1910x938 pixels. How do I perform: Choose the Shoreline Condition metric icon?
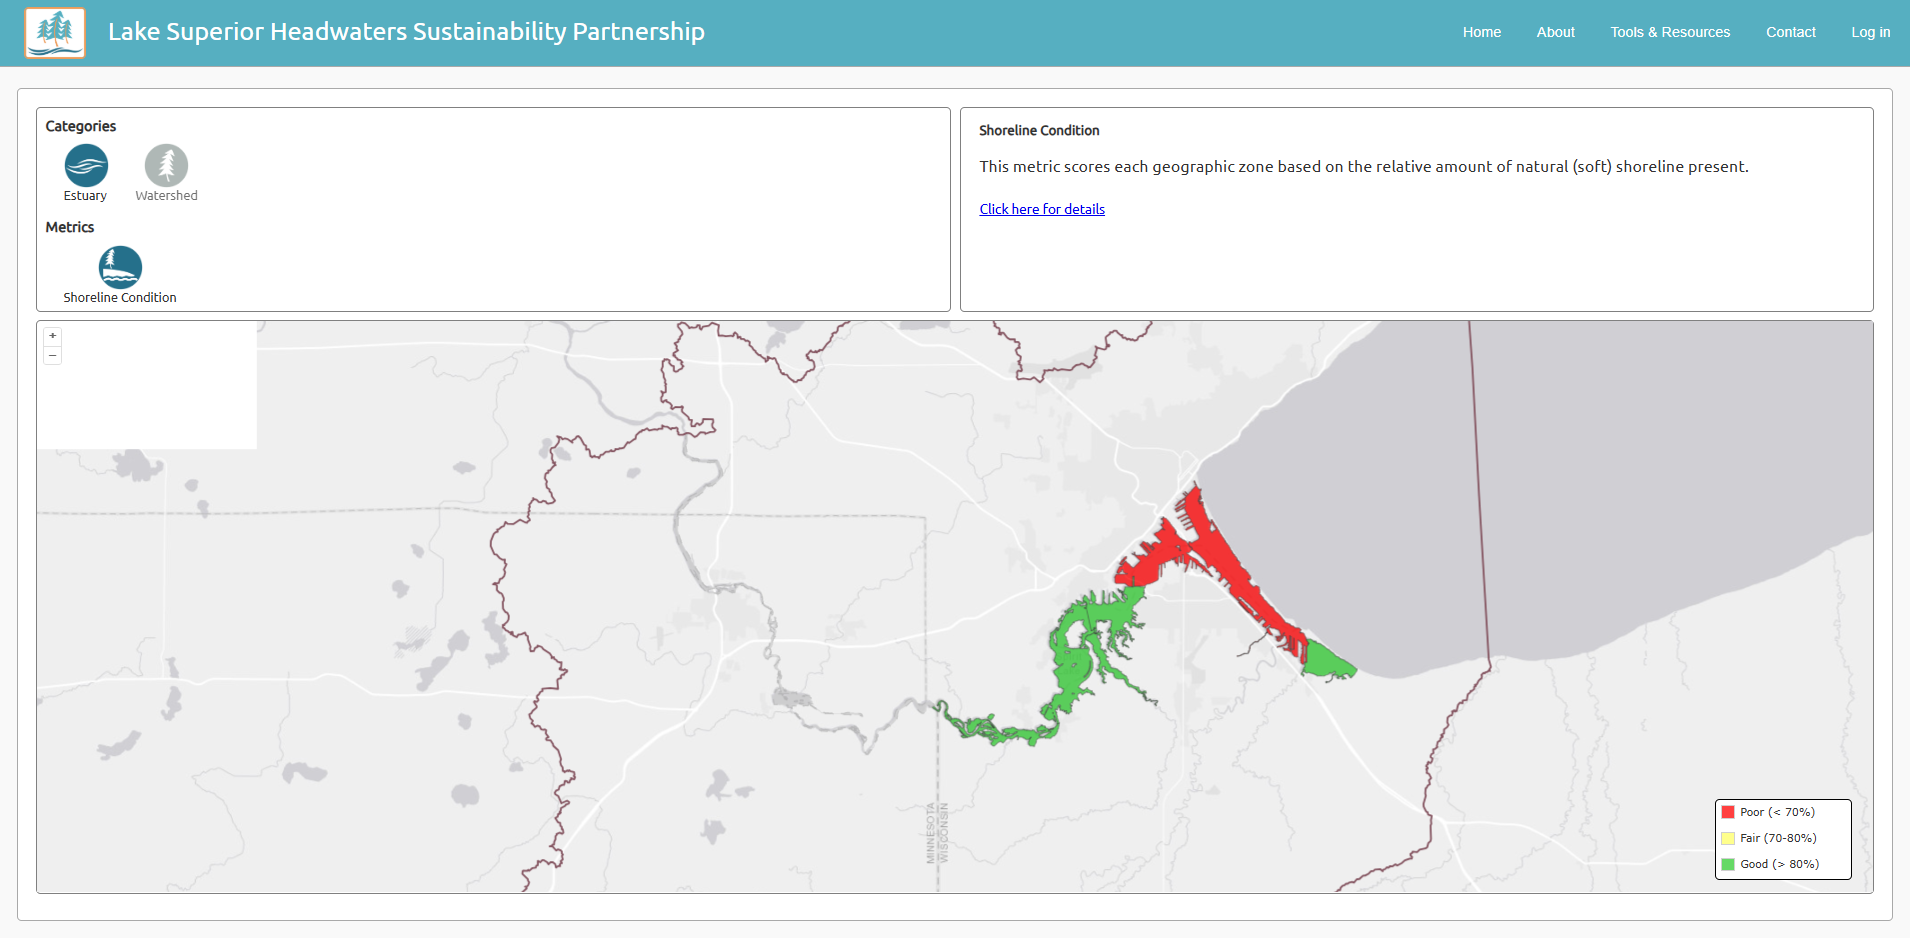click(x=120, y=267)
